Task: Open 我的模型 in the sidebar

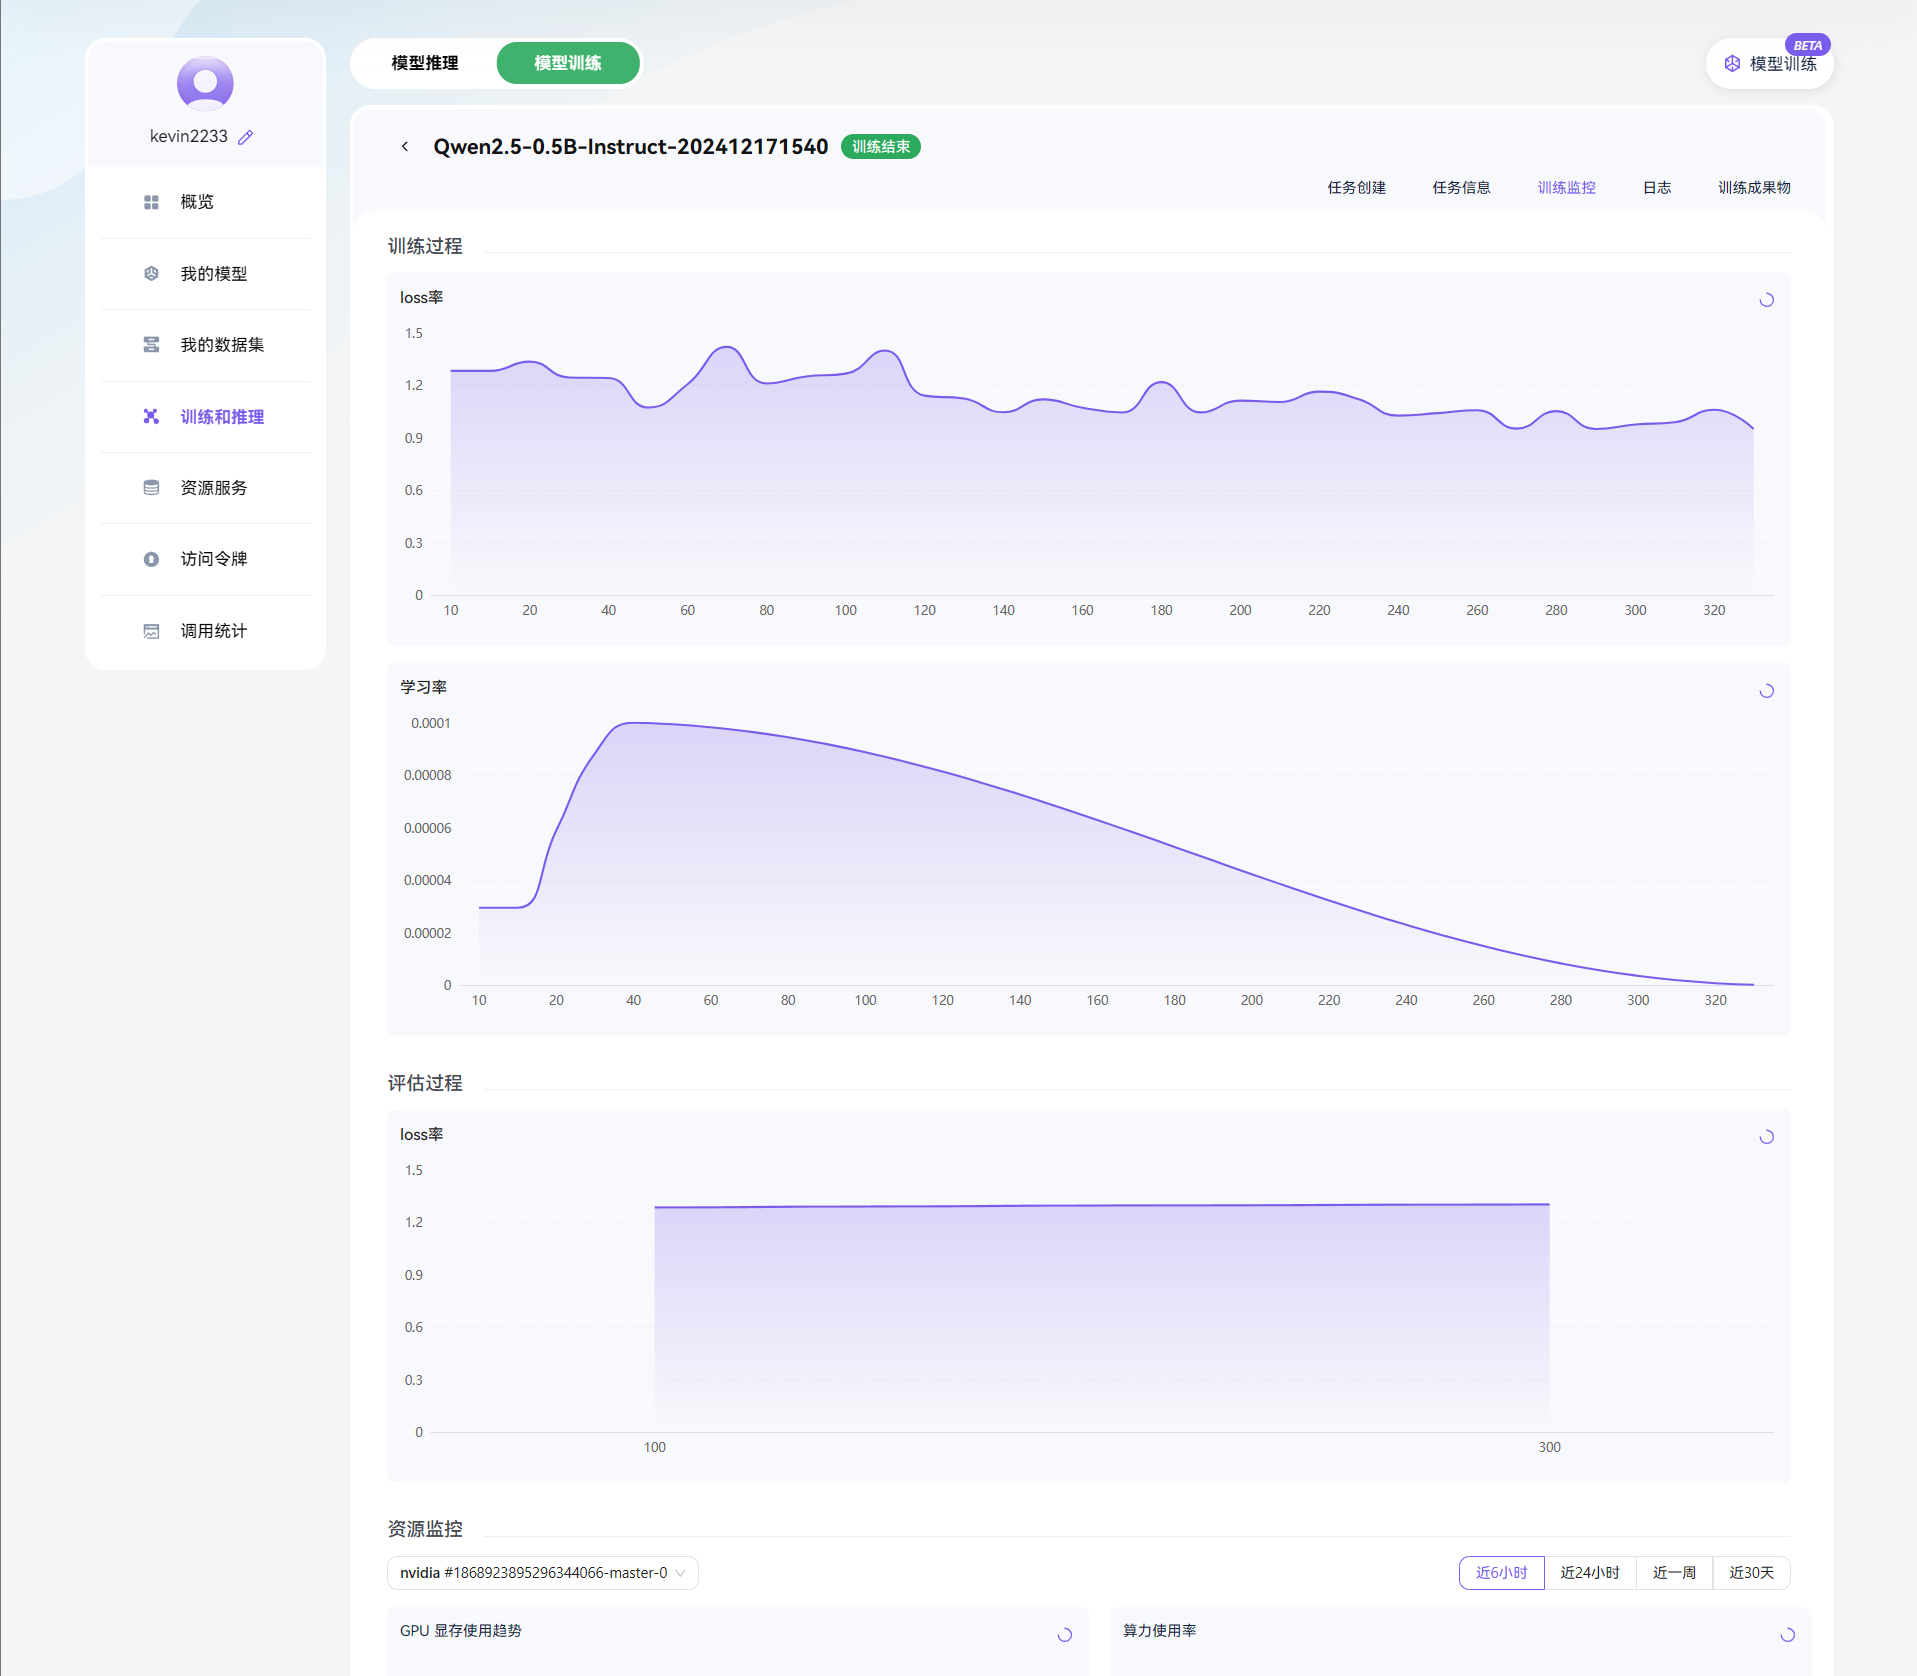Action: tap(206, 274)
